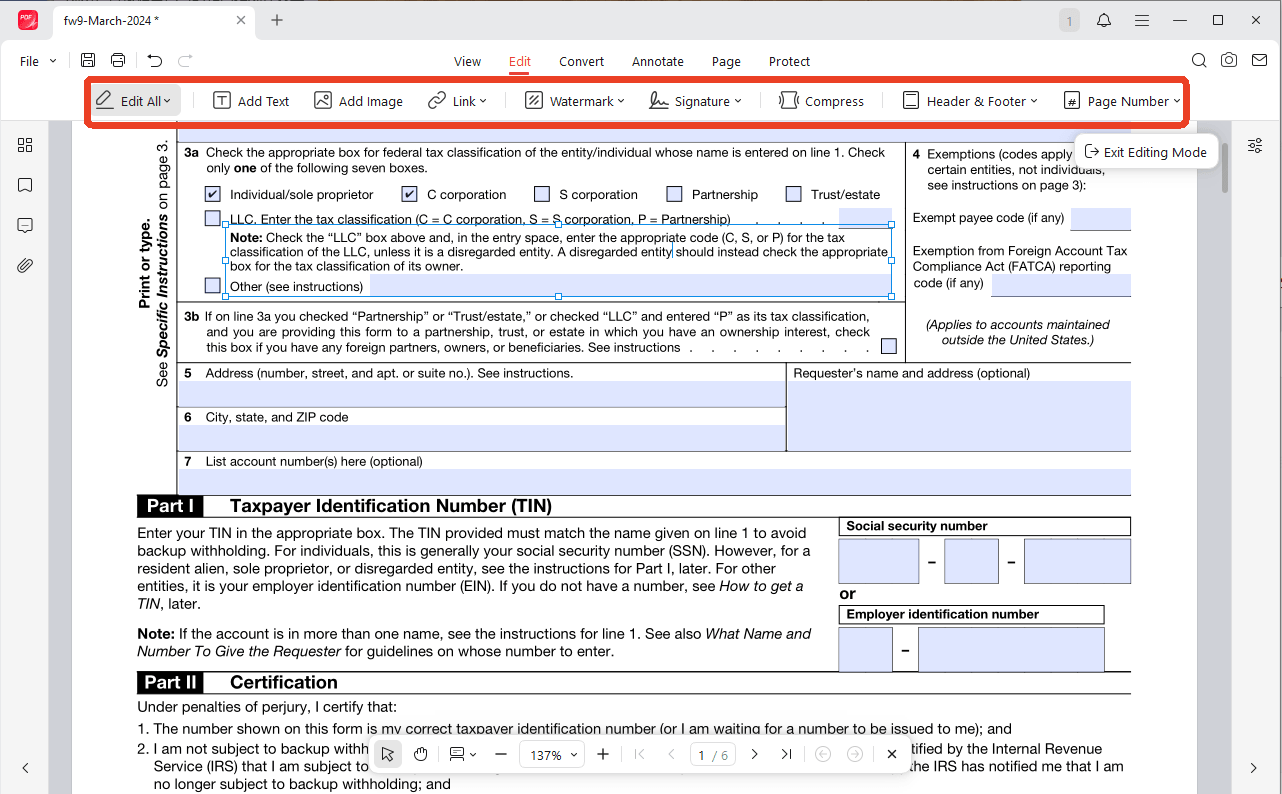Open the properties sliders icon
Screen dimensions: 1282x794
(x=1255, y=146)
